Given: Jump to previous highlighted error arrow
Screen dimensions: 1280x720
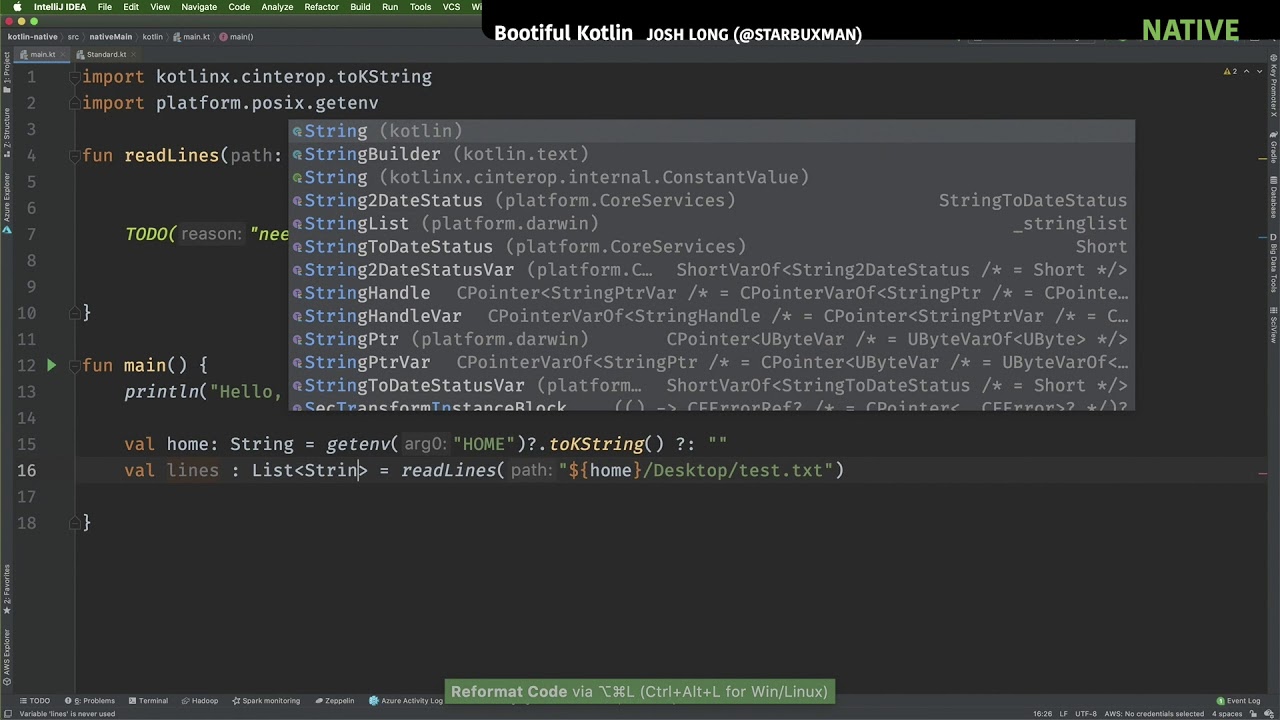Looking at the screenshot, I should pos(1245,72).
